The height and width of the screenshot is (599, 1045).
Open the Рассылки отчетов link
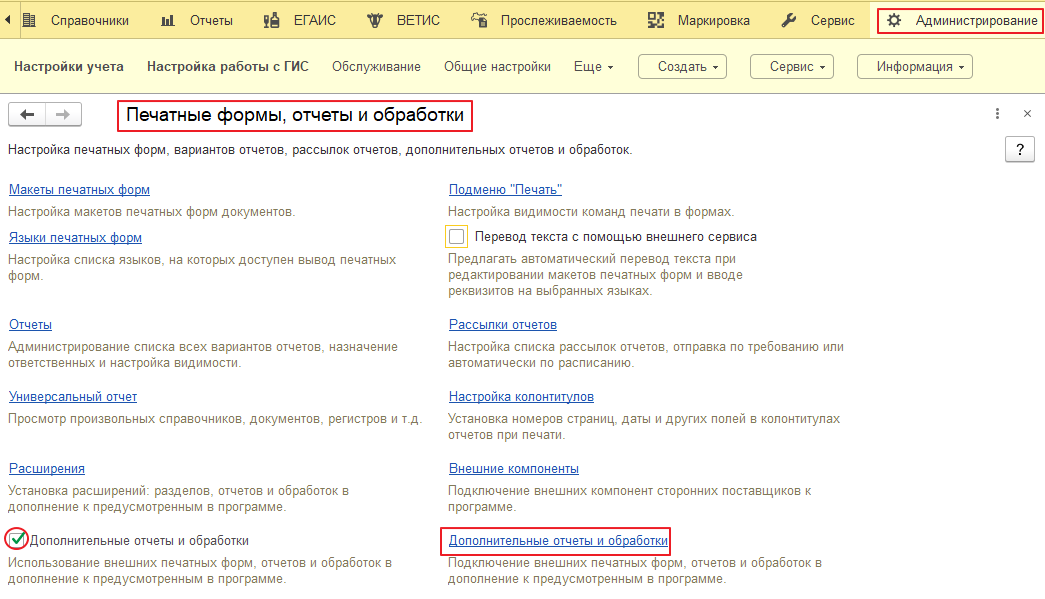[502, 324]
